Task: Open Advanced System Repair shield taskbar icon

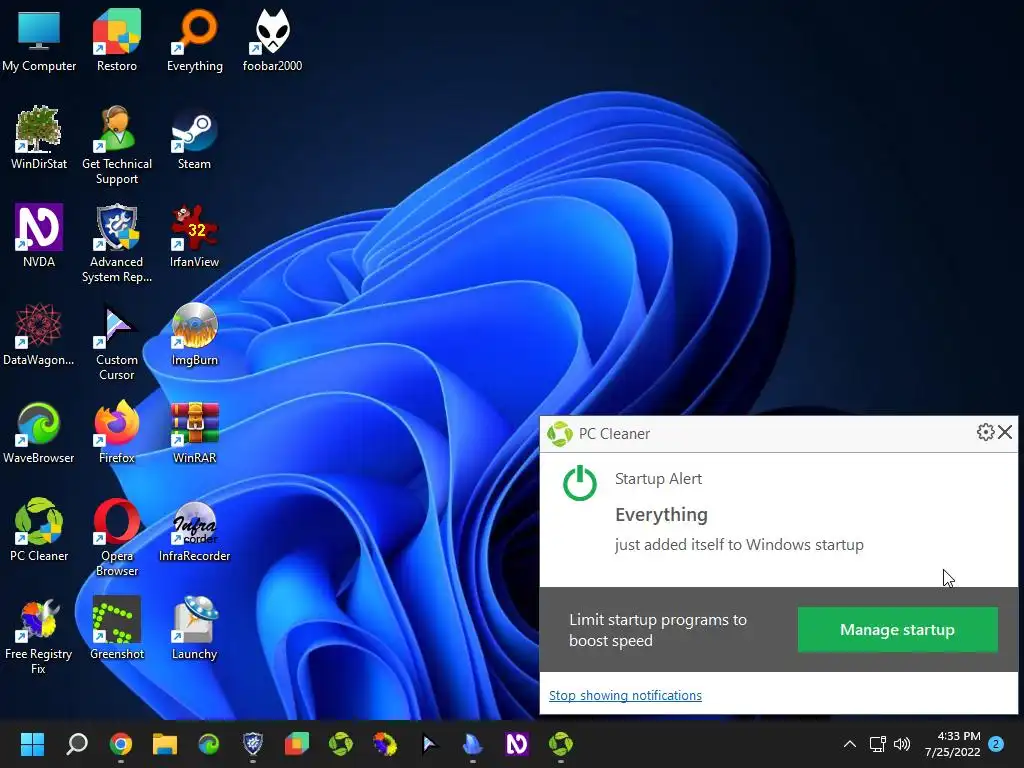Action: (x=253, y=744)
